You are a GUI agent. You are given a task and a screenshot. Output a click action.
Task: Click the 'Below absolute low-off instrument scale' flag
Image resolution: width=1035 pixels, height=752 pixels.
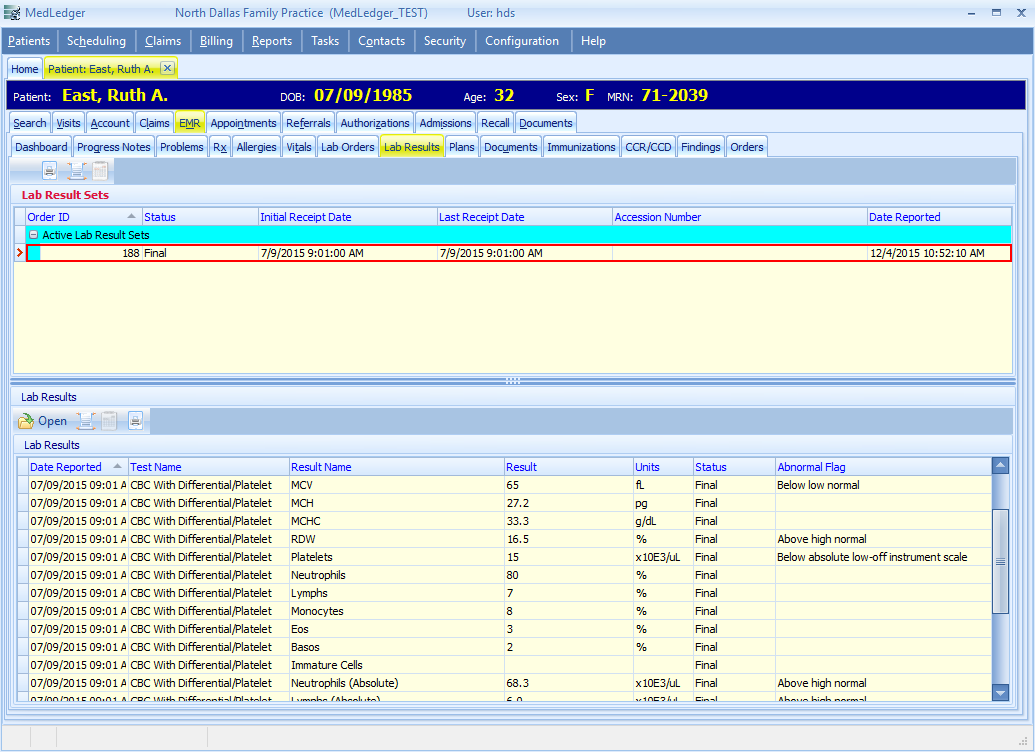pyautogui.click(x=872, y=557)
